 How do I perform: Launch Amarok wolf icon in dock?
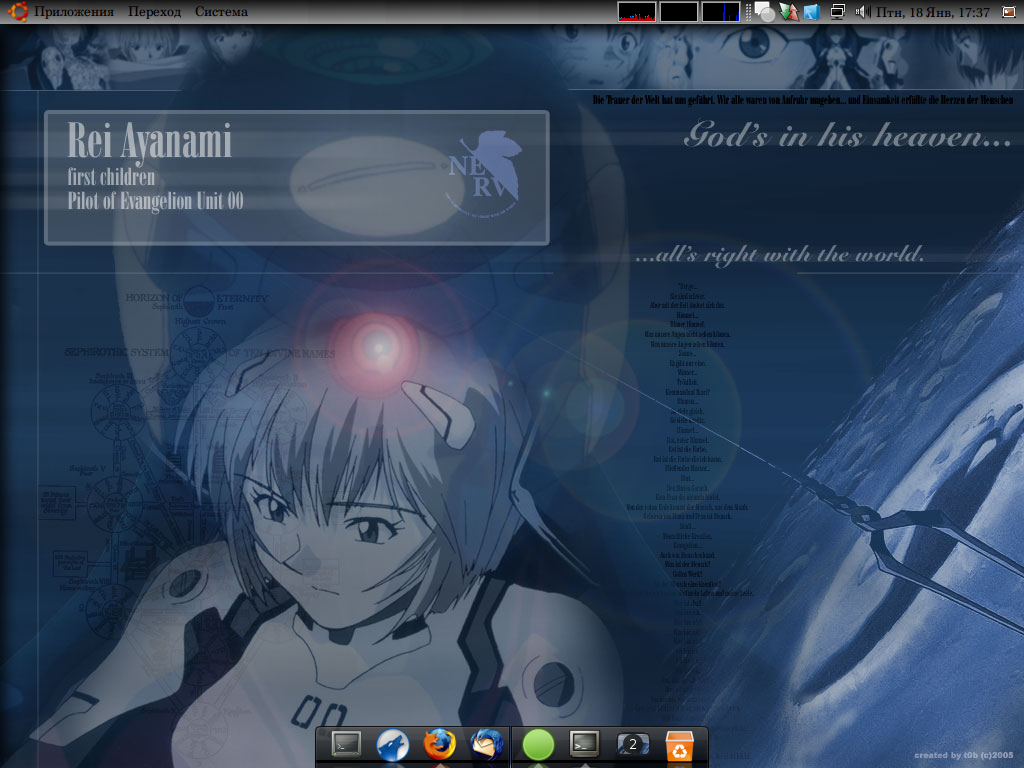[392, 745]
